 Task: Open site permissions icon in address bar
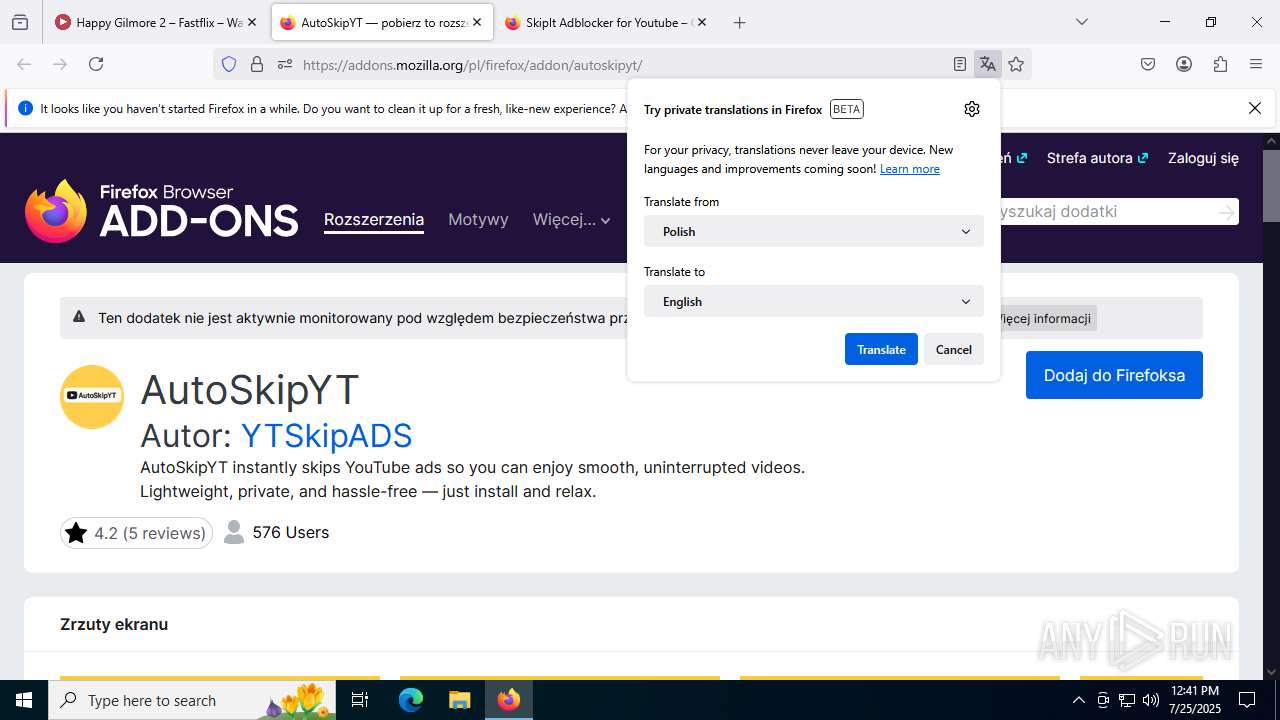click(285, 64)
